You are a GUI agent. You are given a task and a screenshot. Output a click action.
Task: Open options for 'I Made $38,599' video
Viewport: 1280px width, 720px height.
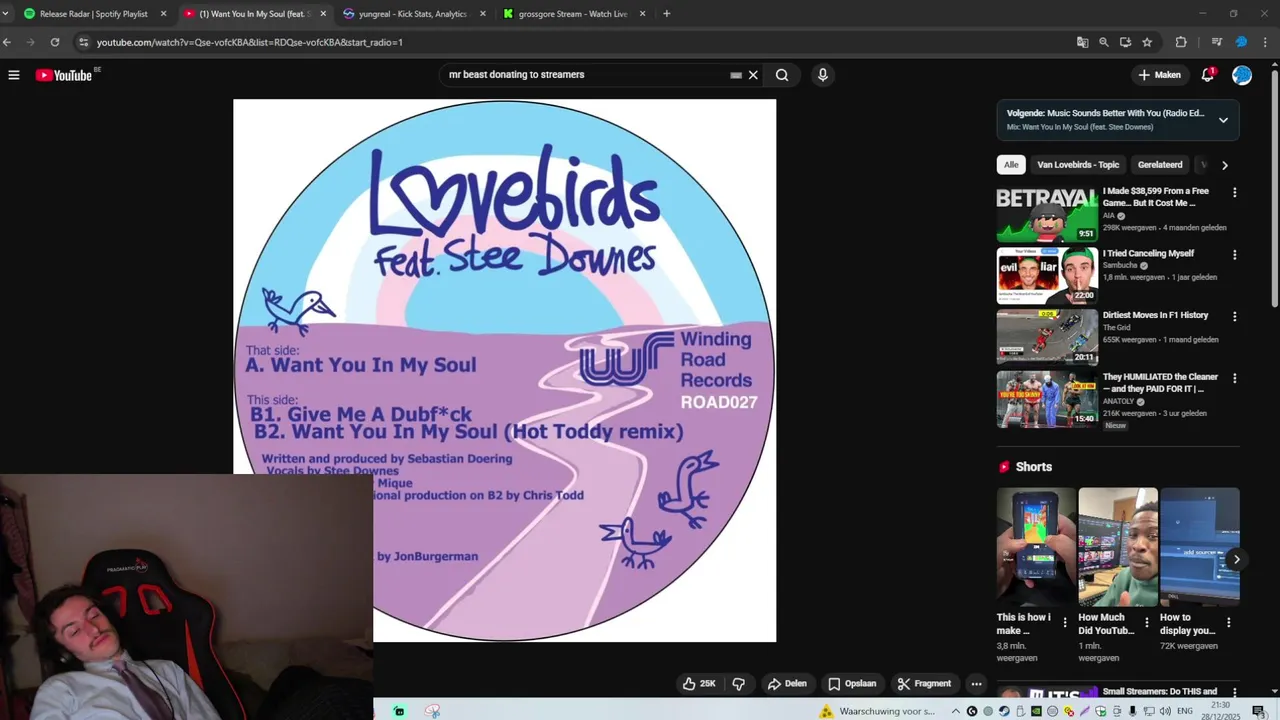click(1234, 192)
